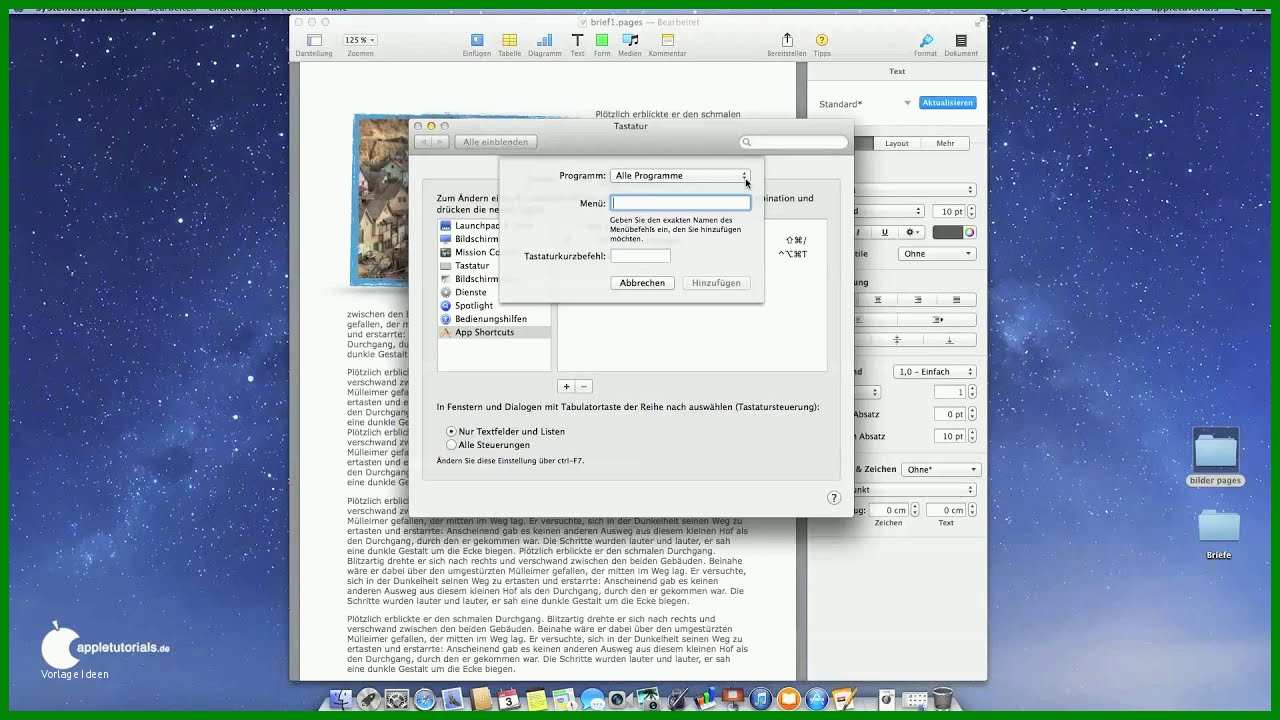
Task: Open Pages icon in the Dock
Action: [845, 699]
